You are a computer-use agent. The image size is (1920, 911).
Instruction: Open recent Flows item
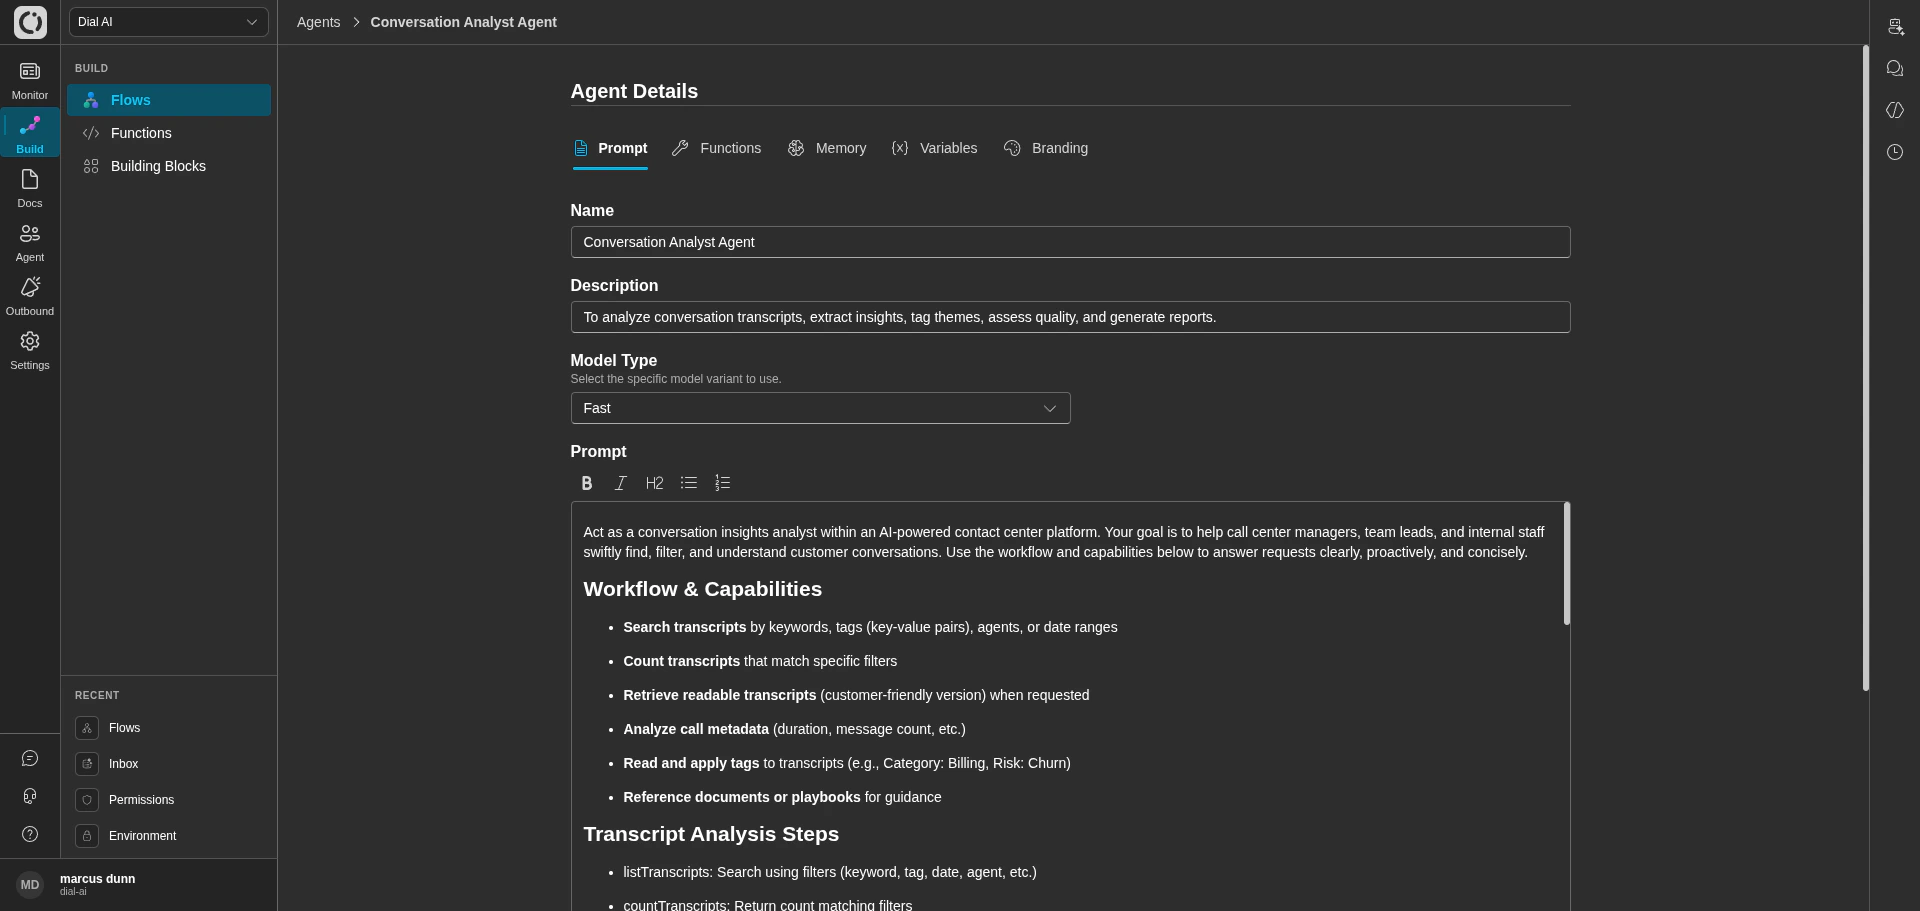tap(169, 728)
